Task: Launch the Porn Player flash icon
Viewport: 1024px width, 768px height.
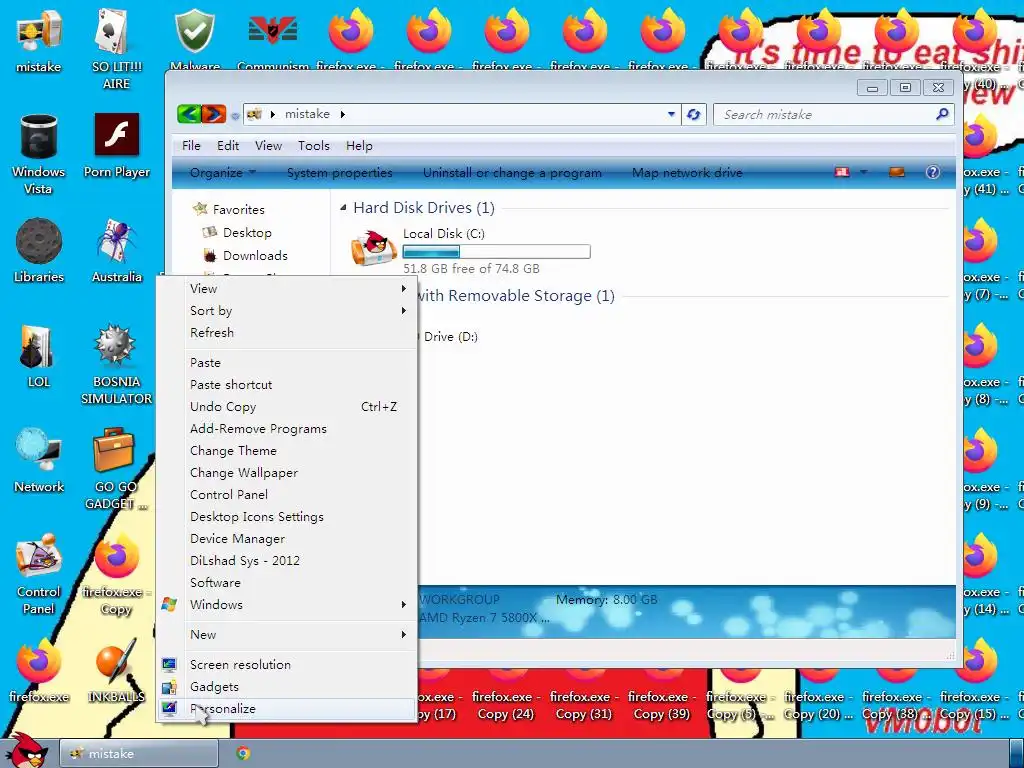Action: click(x=116, y=145)
